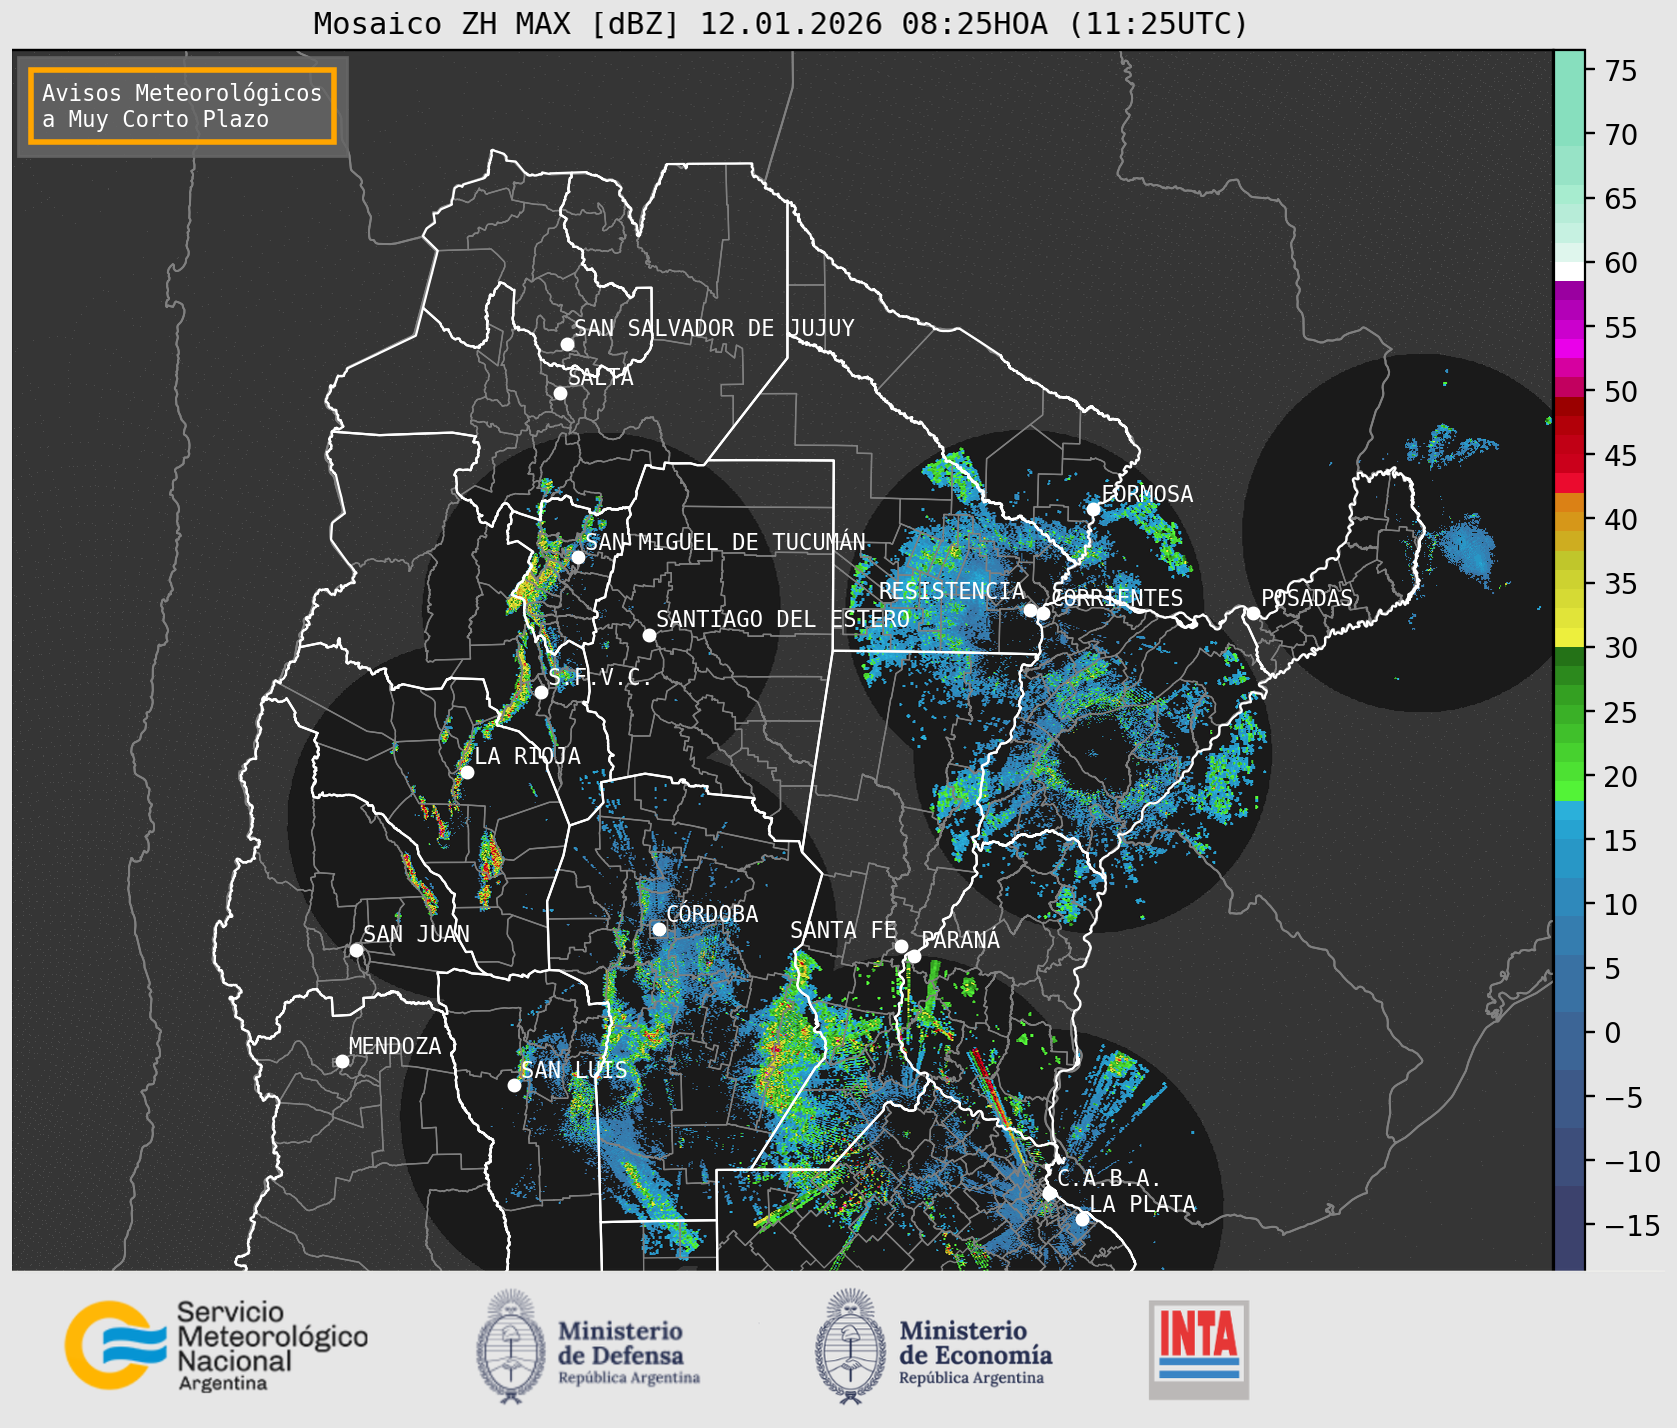This screenshot has width=1677, height=1428.
Task: Click the 30 value on dBZ scale
Action: 1621,648
